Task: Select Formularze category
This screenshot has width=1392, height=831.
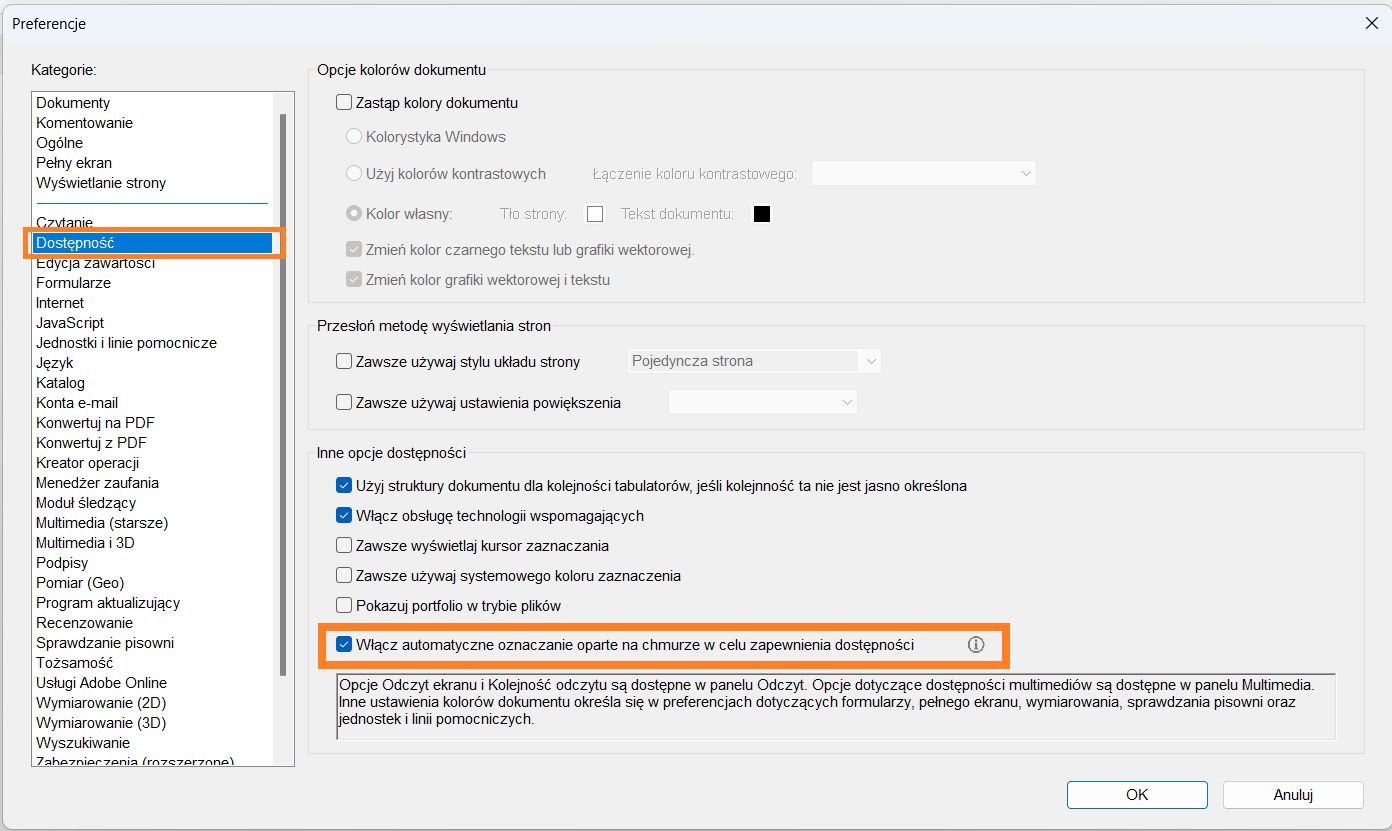Action: pyautogui.click(x=73, y=283)
